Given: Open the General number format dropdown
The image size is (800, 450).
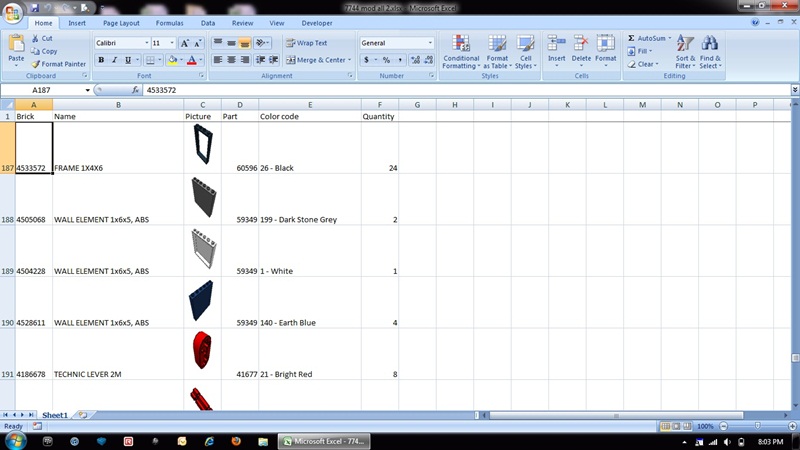Looking at the screenshot, I should [x=431, y=43].
